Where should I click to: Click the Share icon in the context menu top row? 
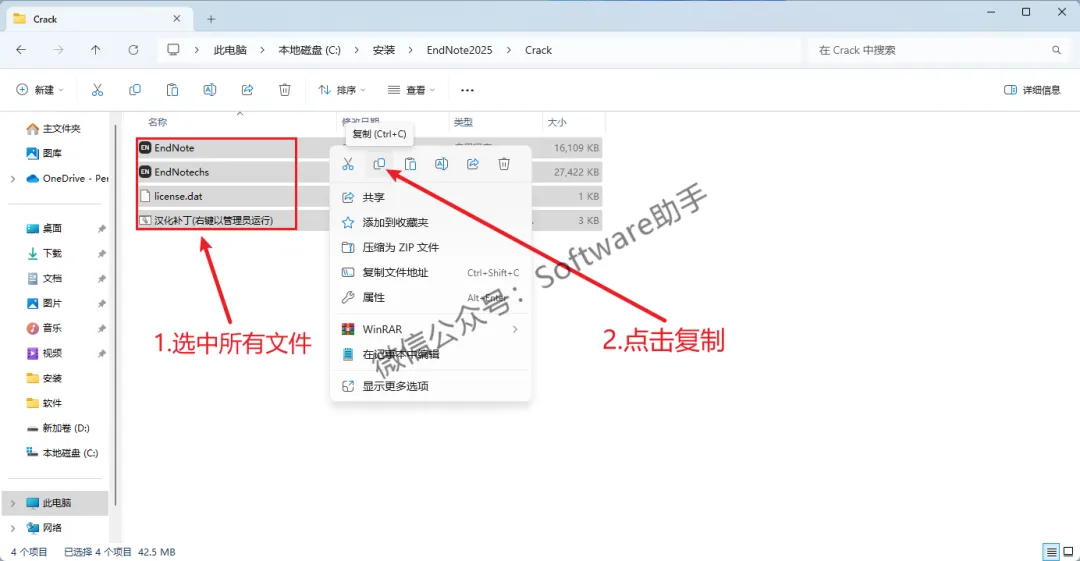[x=472, y=164]
